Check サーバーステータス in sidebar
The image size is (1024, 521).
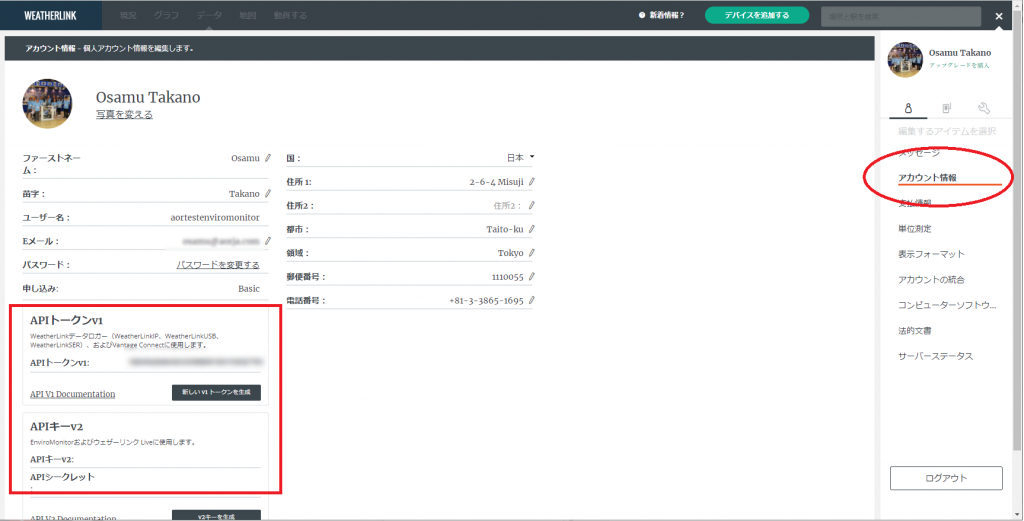click(936, 356)
